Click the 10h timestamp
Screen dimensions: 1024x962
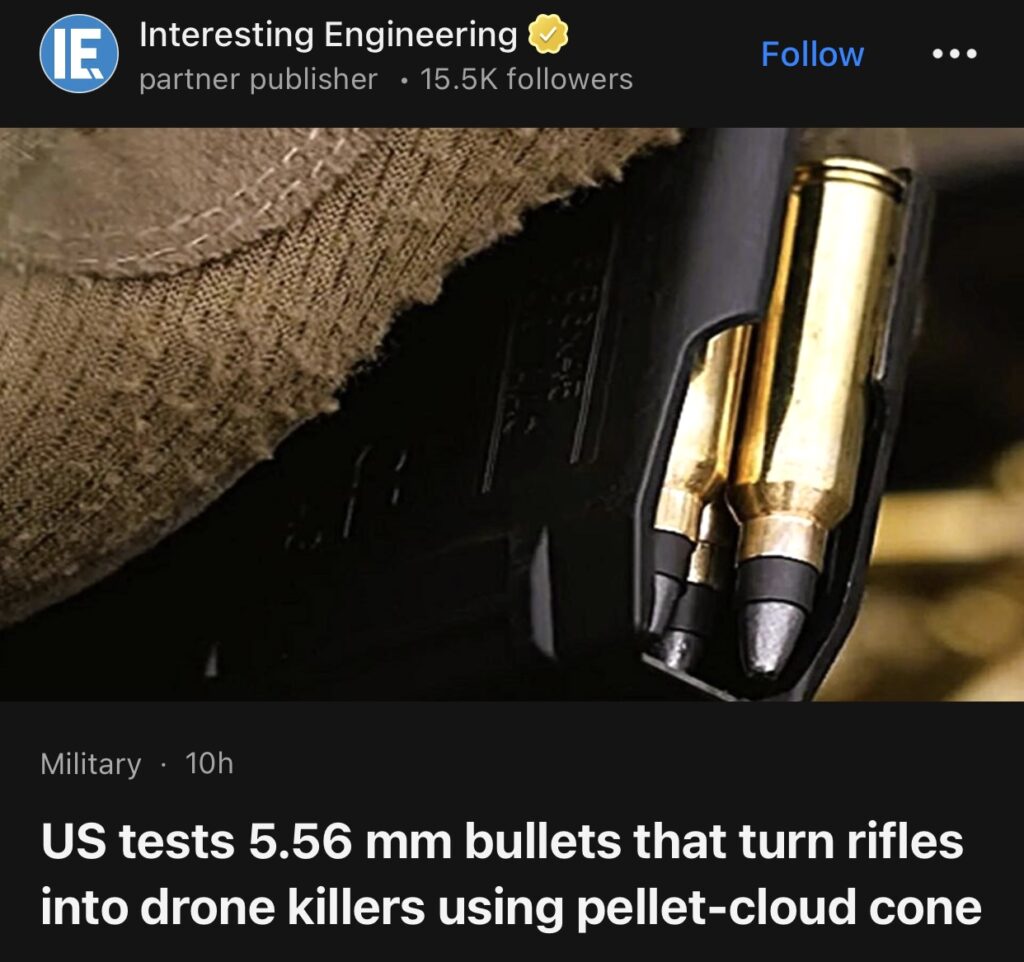click(x=209, y=763)
